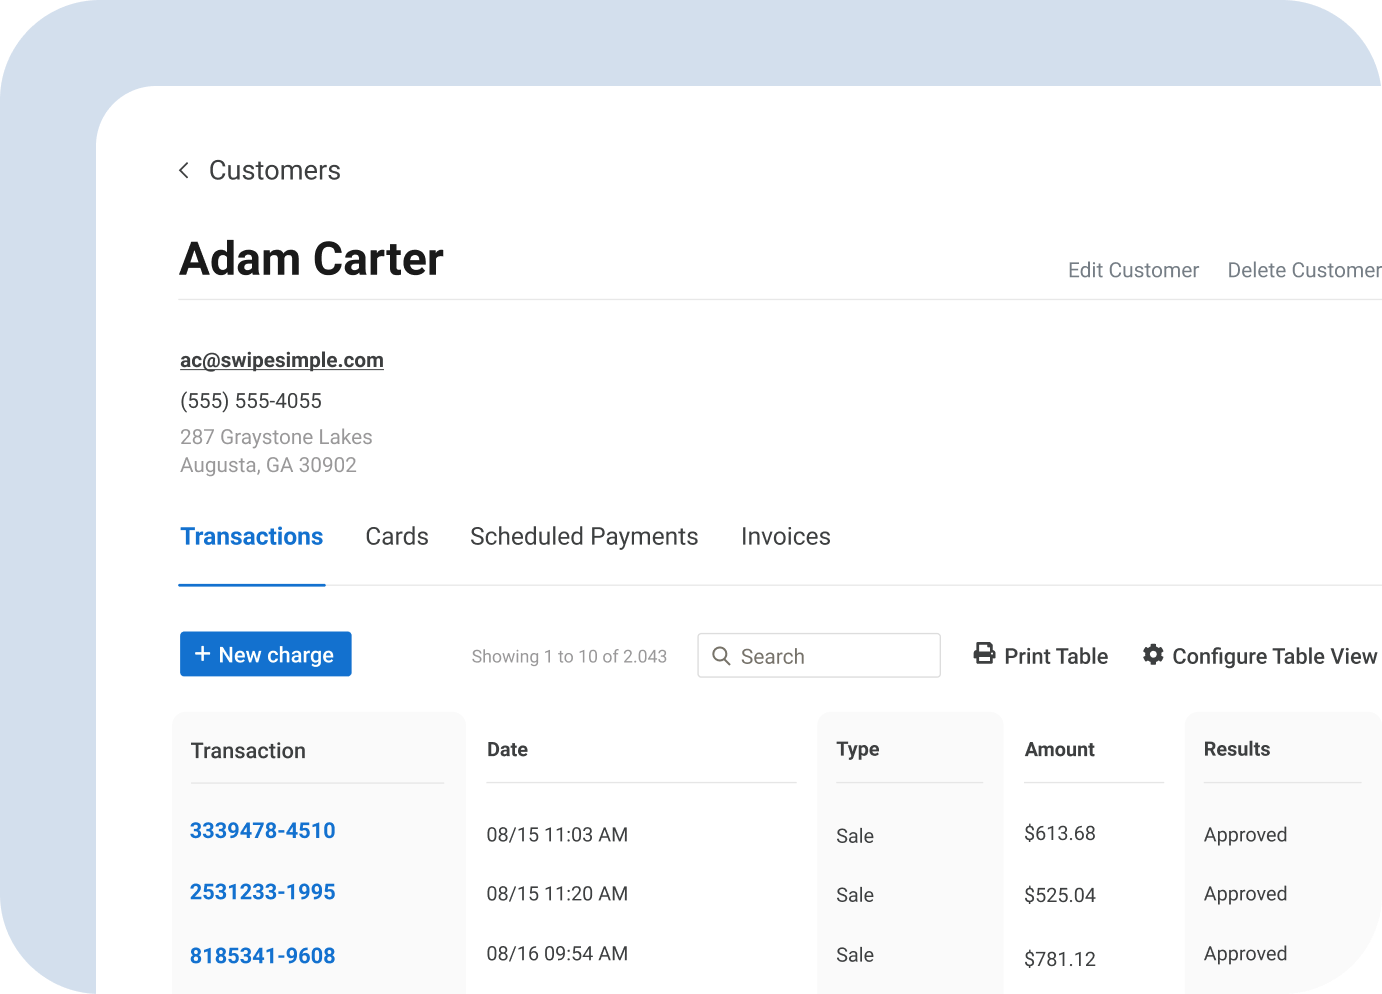Open transaction 2531233-1995

click(262, 892)
